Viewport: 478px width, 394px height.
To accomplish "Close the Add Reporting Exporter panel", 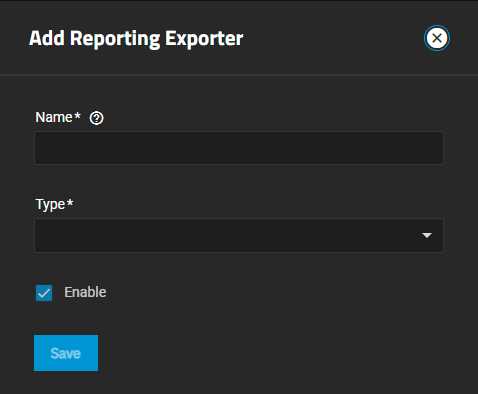I will 437,38.
